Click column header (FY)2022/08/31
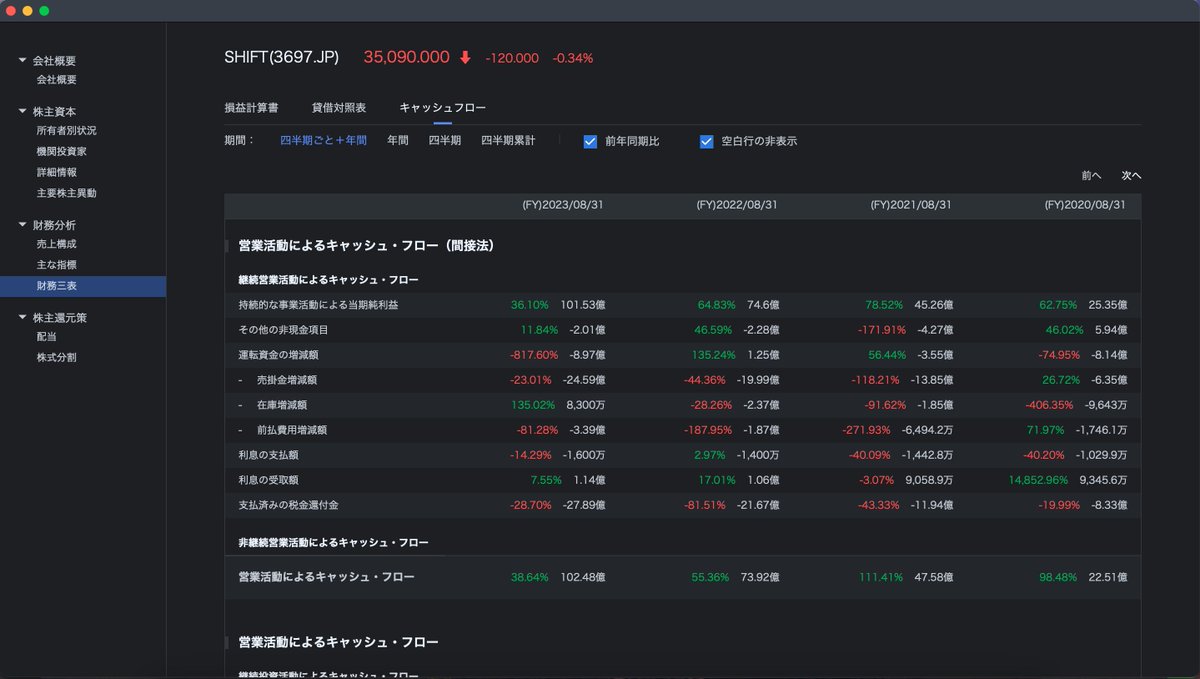Screen dimensions: 1200x679 click(737, 205)
